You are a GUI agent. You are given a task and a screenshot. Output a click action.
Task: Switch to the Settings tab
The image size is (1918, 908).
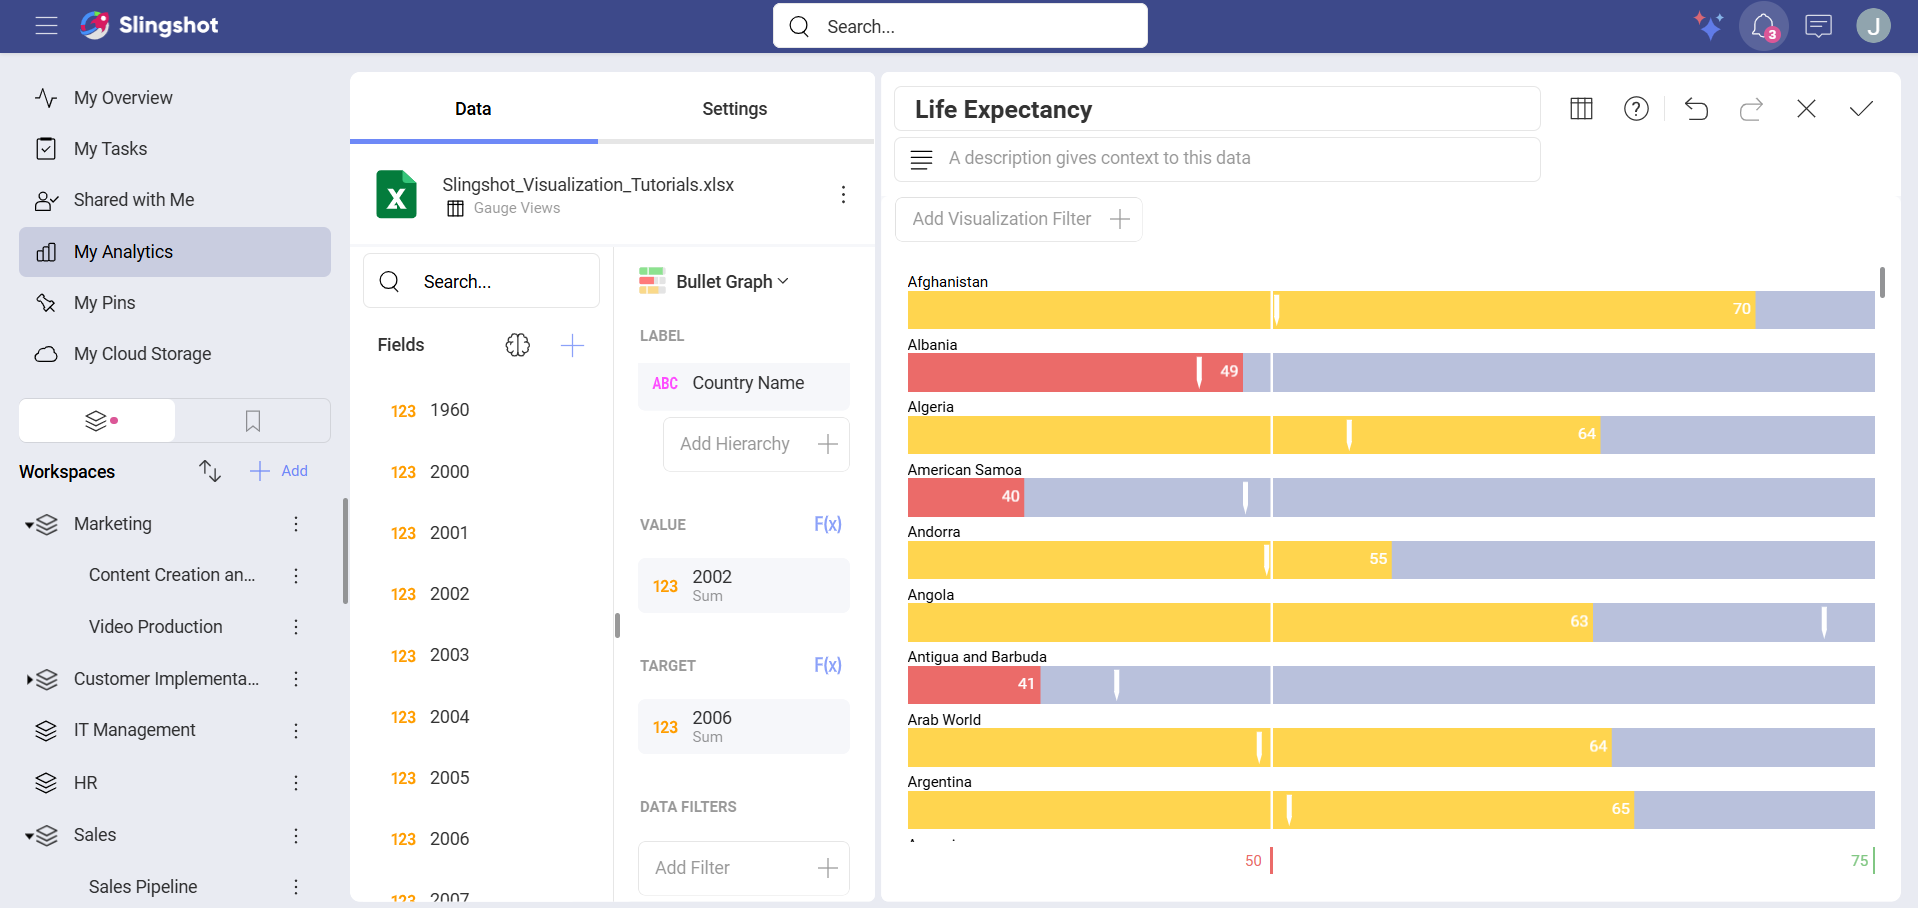pos(734,109)
